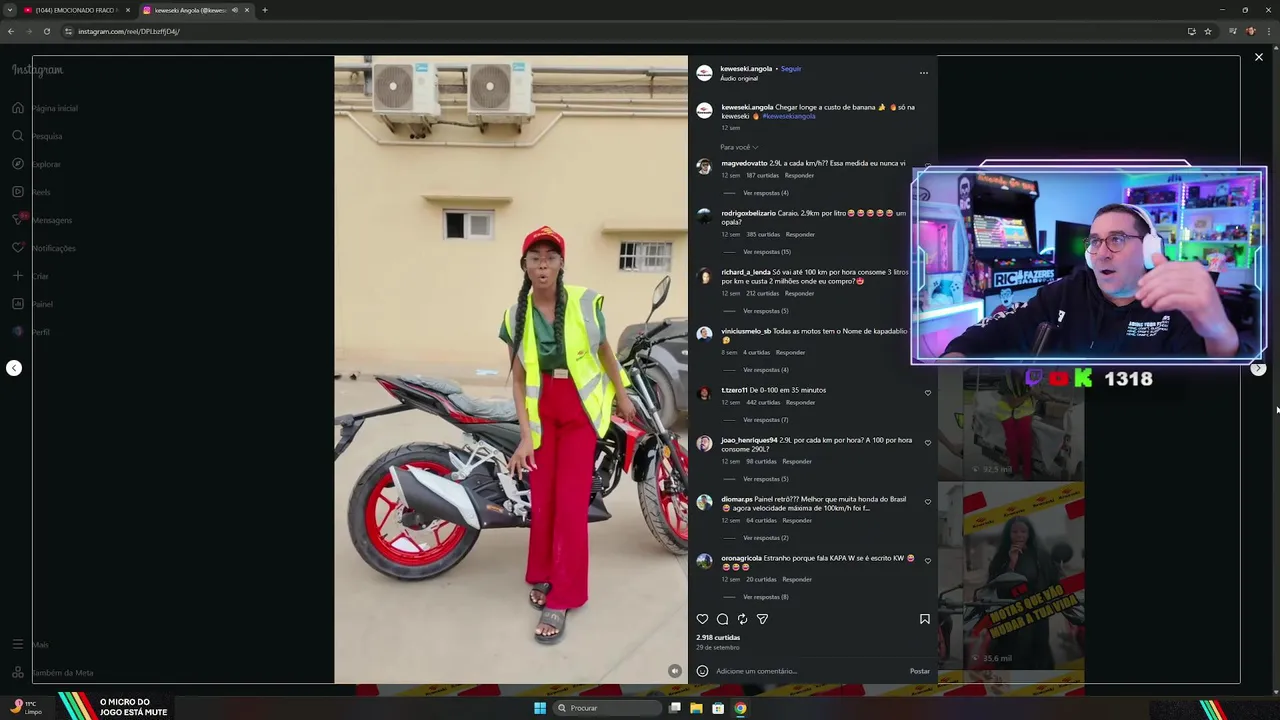1280x720 pixels.
Task: Open keweseki.angola profile picture in header
Action: click(x=704, y=73)
